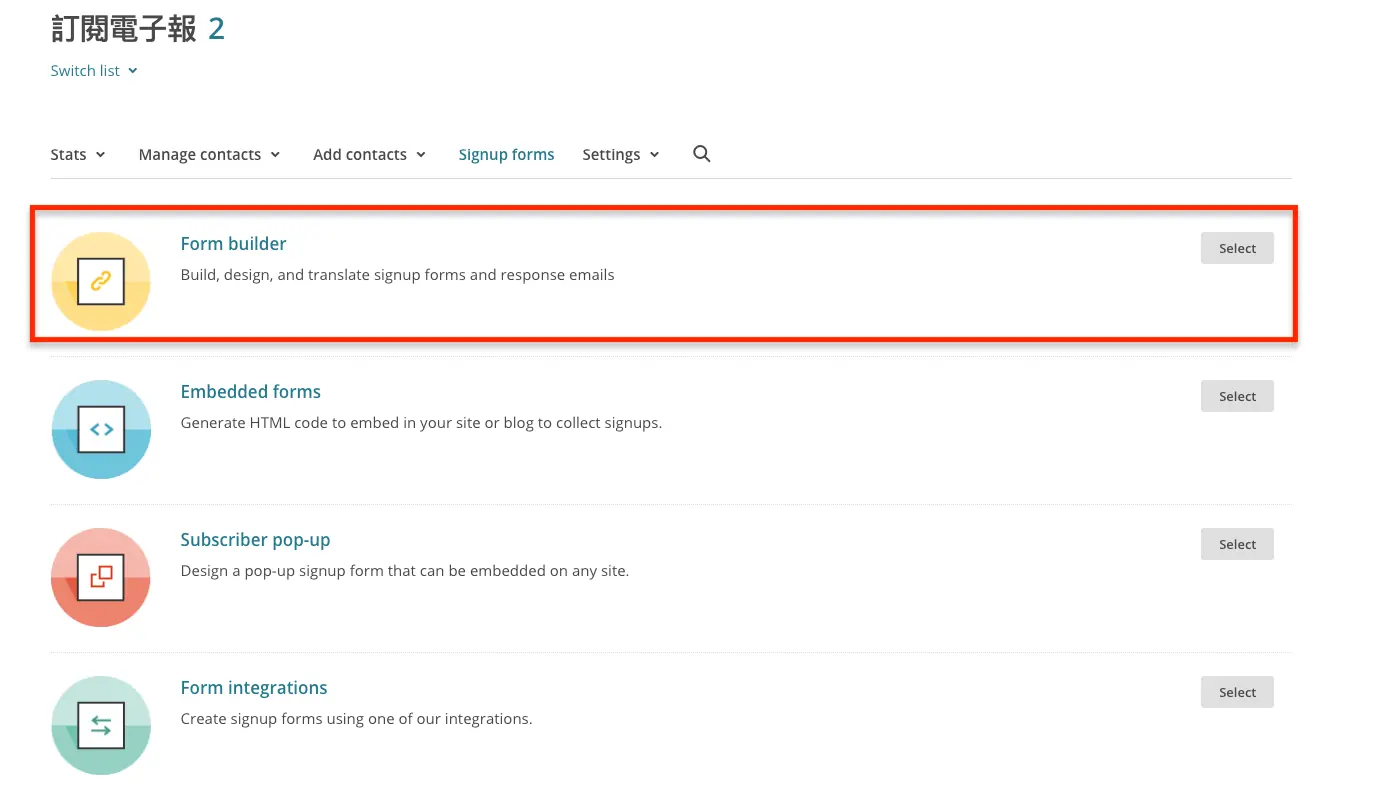
Task: Click text 'Design a pop-up signup form'
Action: point(279,571)
